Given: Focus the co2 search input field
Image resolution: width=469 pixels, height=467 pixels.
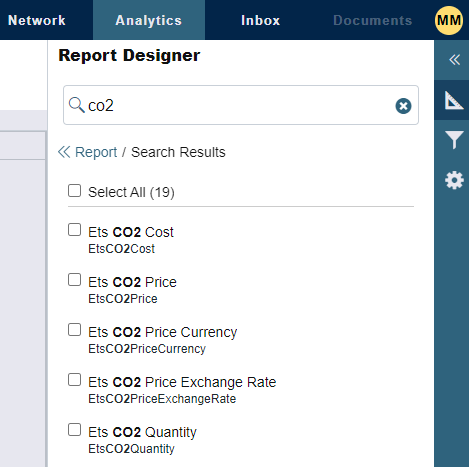Looking at the screenshot, I should (x=241, y=105).
